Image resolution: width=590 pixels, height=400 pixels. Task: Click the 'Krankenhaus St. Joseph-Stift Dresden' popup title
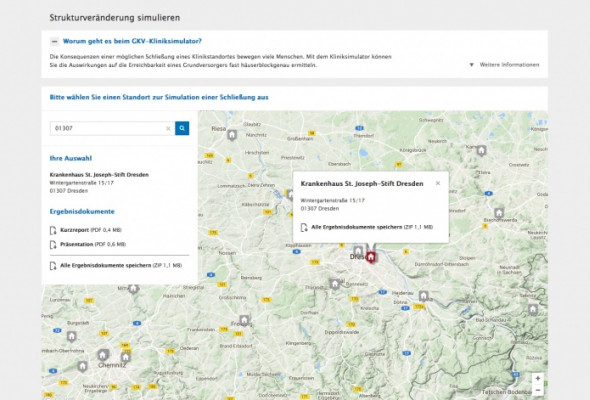(362, 184)
